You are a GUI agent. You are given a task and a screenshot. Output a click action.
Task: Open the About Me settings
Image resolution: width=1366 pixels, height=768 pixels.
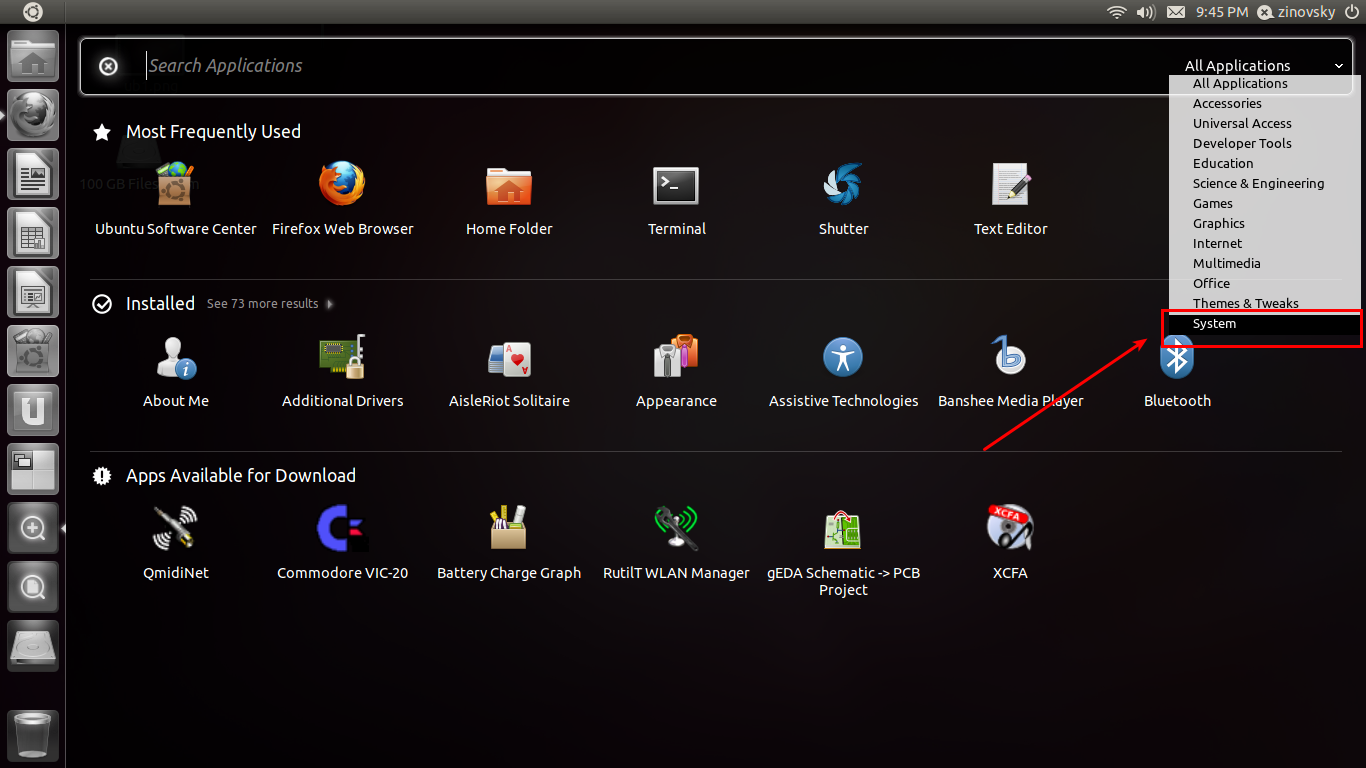[x=176, y=372]
